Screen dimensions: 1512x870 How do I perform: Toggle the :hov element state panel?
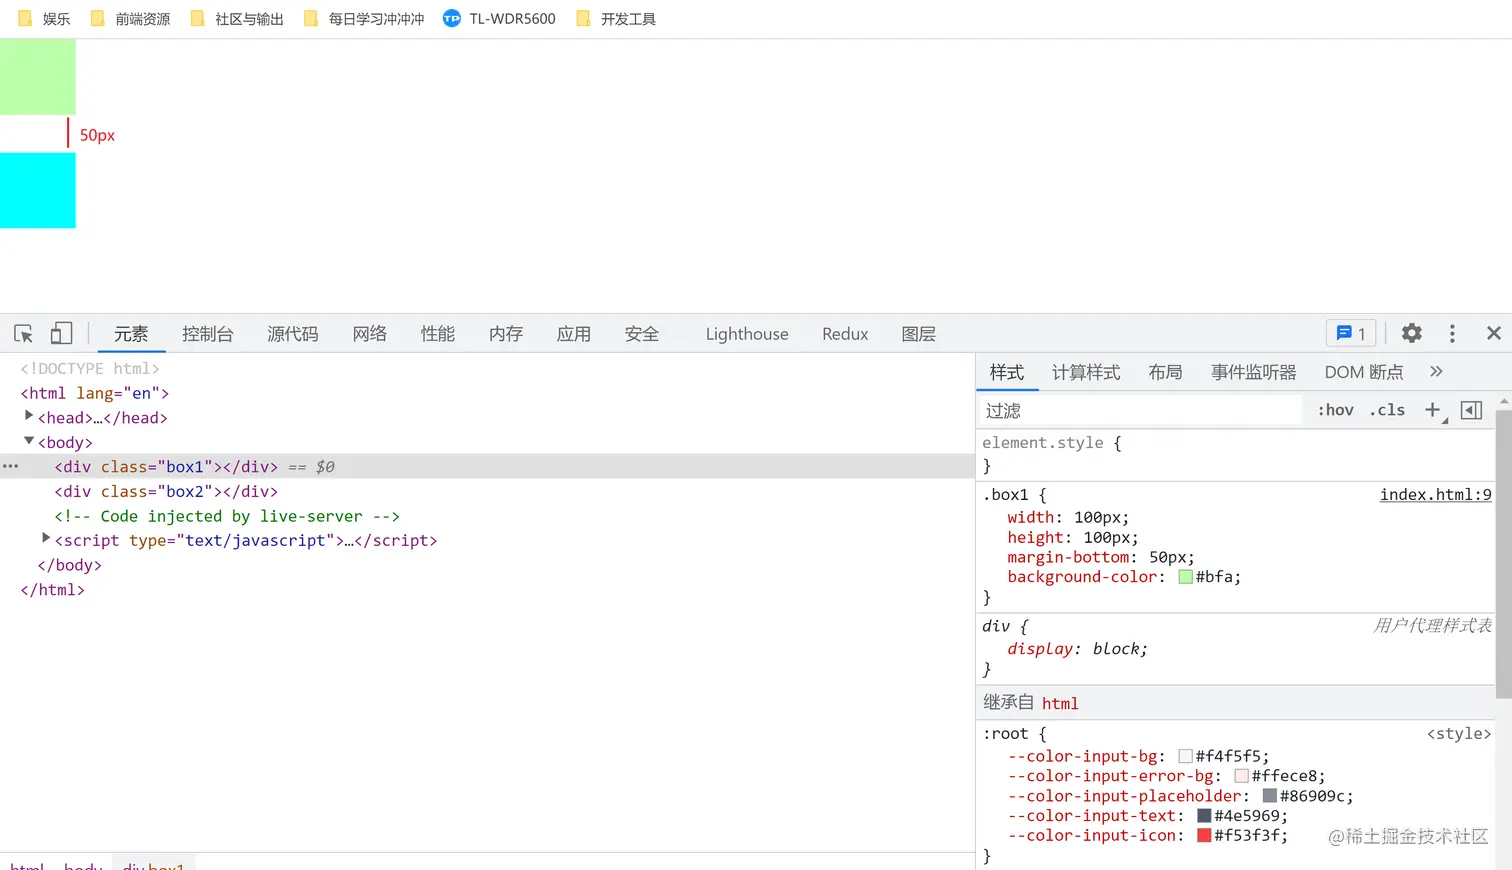pos(1335,410)
